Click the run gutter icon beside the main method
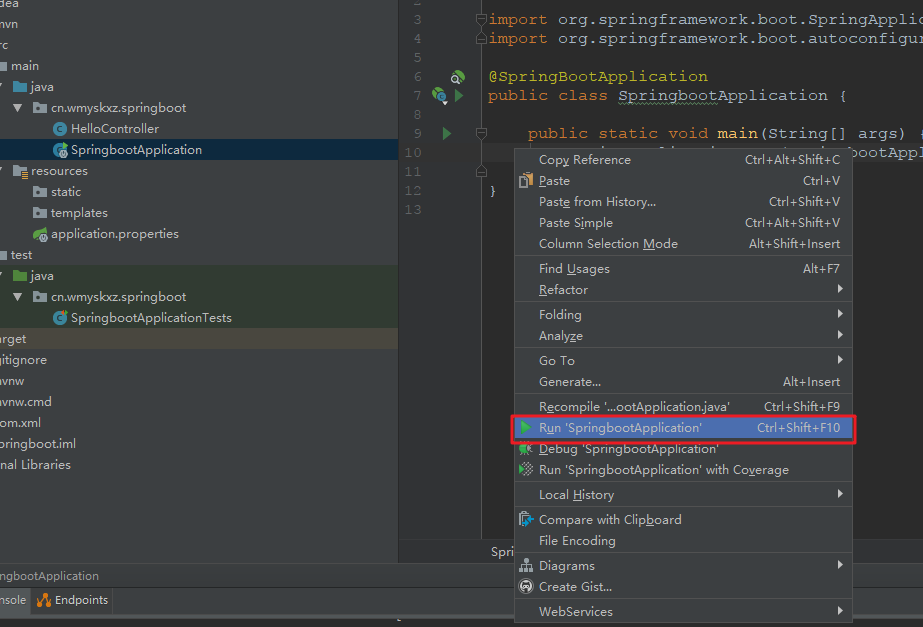Screen dimensions: 923x627 click(446, 133)
